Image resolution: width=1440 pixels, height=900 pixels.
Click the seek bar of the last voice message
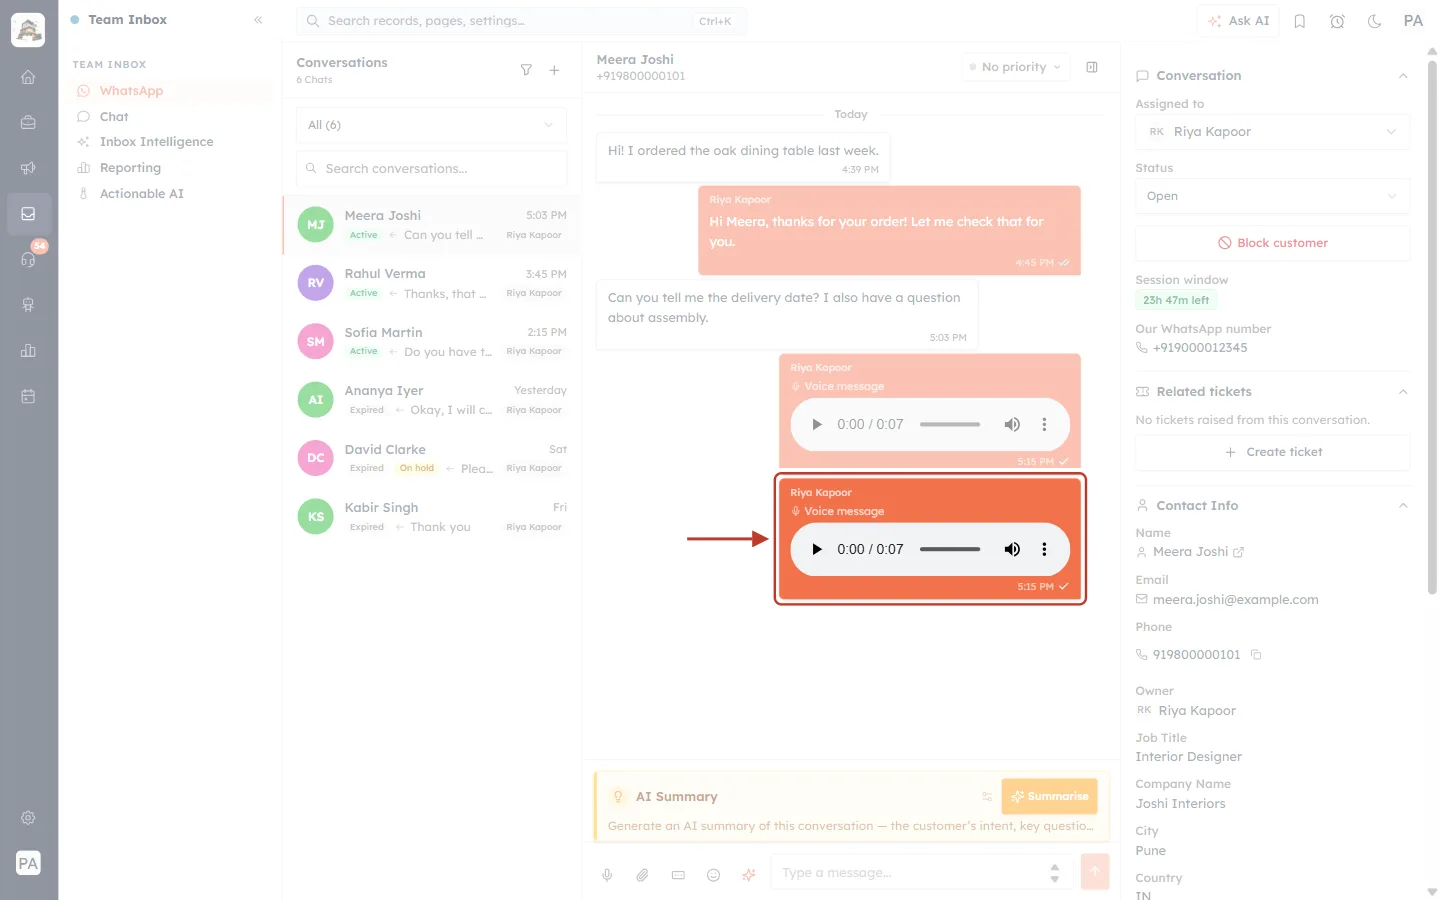tap(950, 549)
